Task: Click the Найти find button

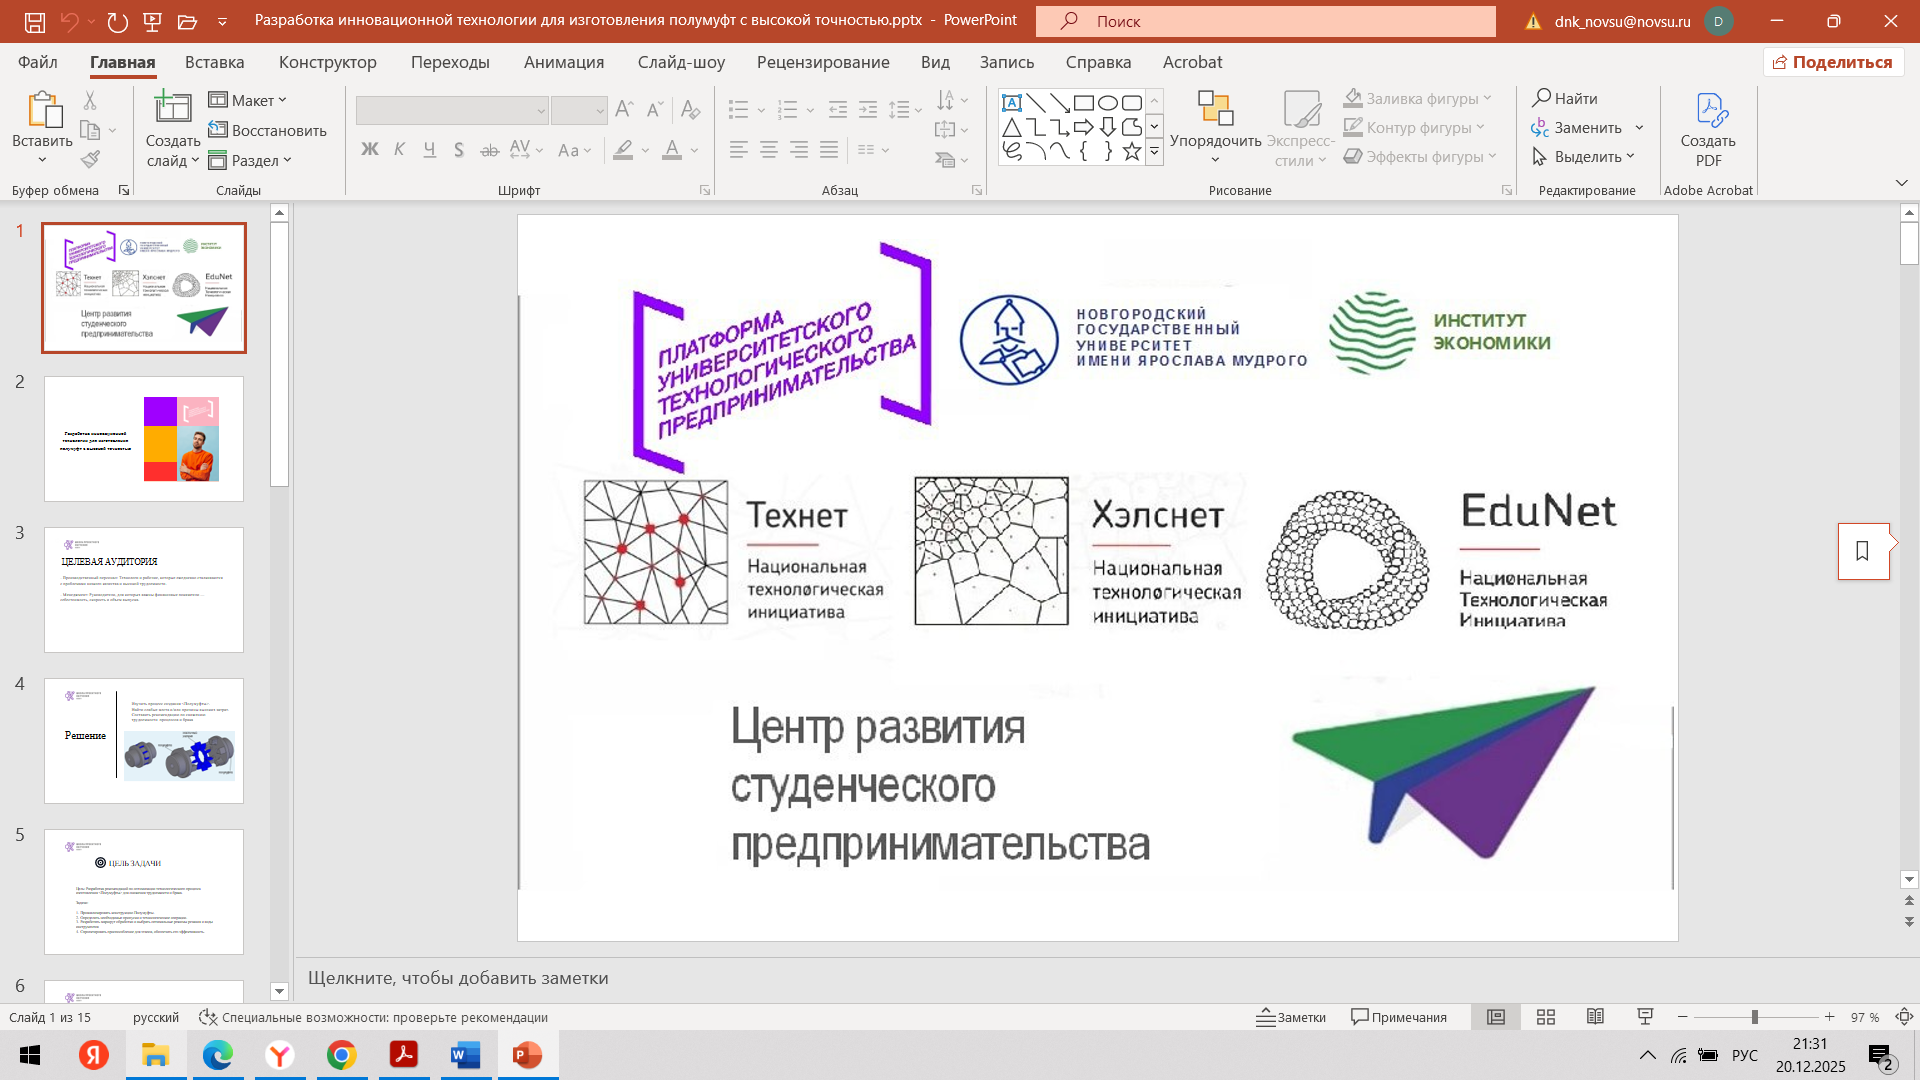Action: (1565, 98)
